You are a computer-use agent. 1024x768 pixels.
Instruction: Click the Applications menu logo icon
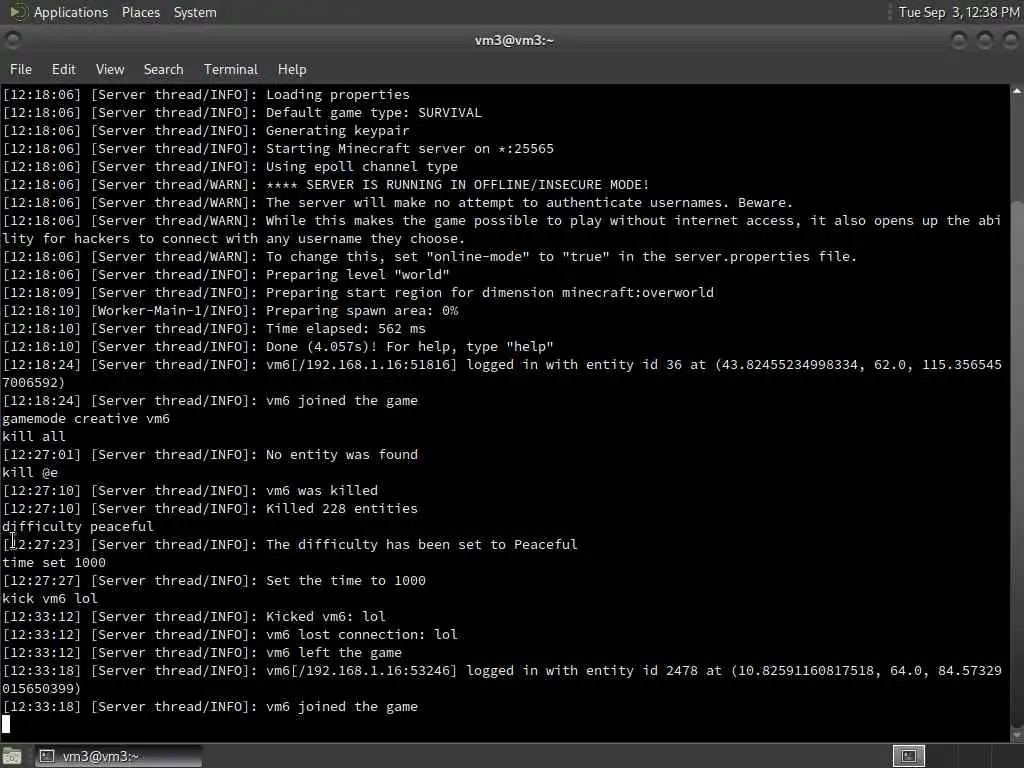18,12
